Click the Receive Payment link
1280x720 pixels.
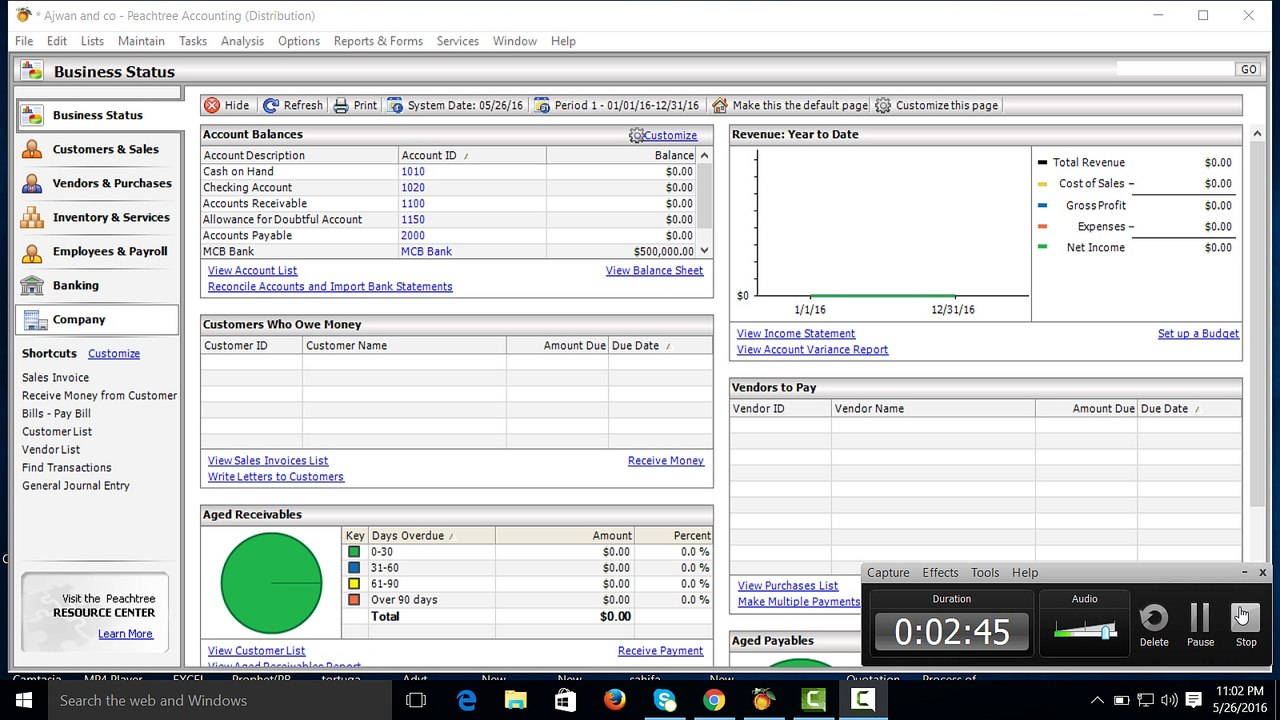pyautogui.click(x=660, y=651)
